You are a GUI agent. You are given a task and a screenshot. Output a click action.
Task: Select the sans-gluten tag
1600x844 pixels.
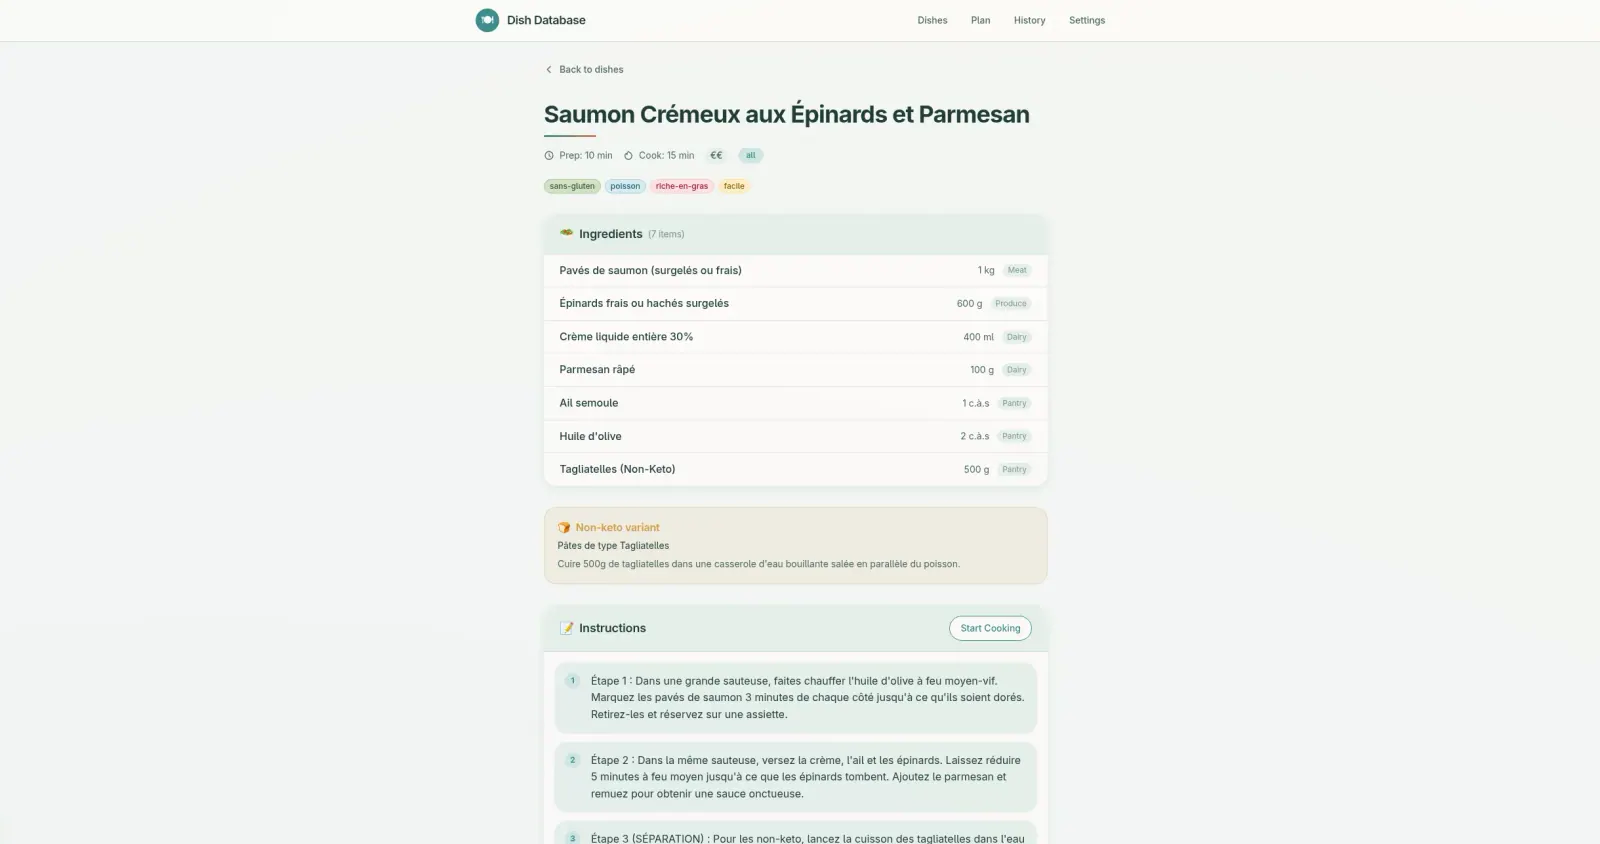pos(572,186)
